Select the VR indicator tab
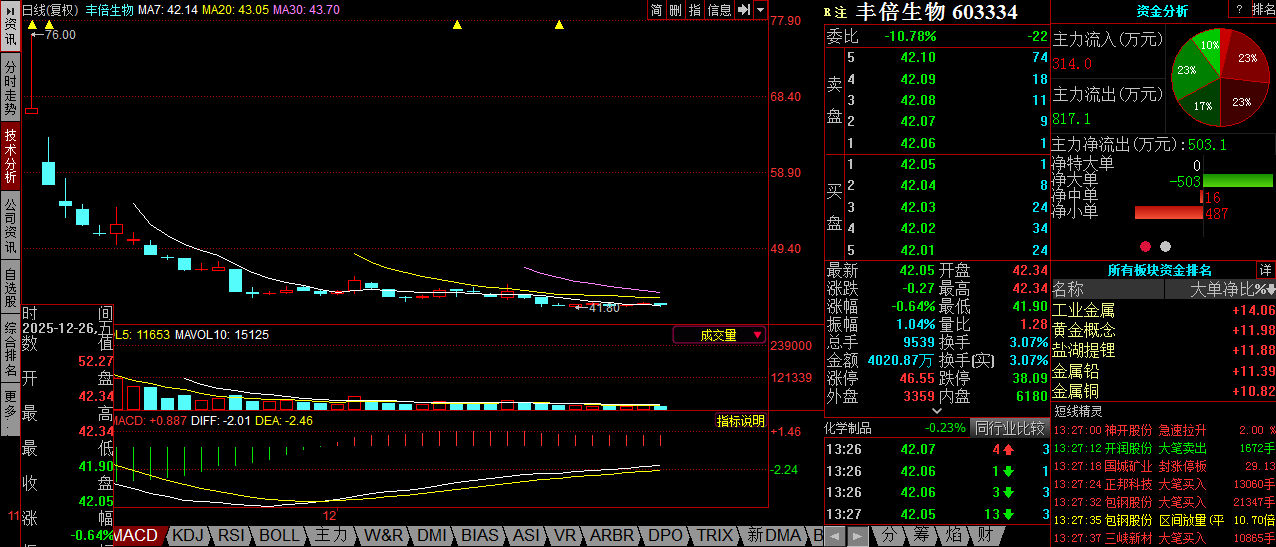The image size is (1276, 547). click(565, 536)
